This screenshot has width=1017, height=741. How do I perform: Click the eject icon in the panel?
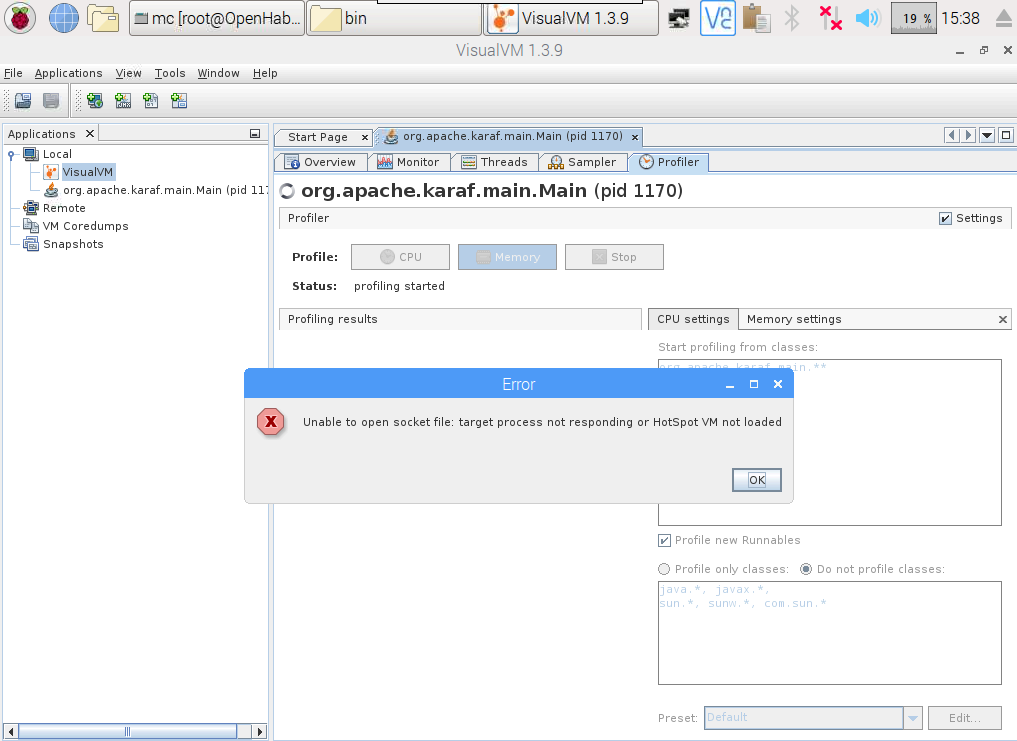tap(1003, 18)
